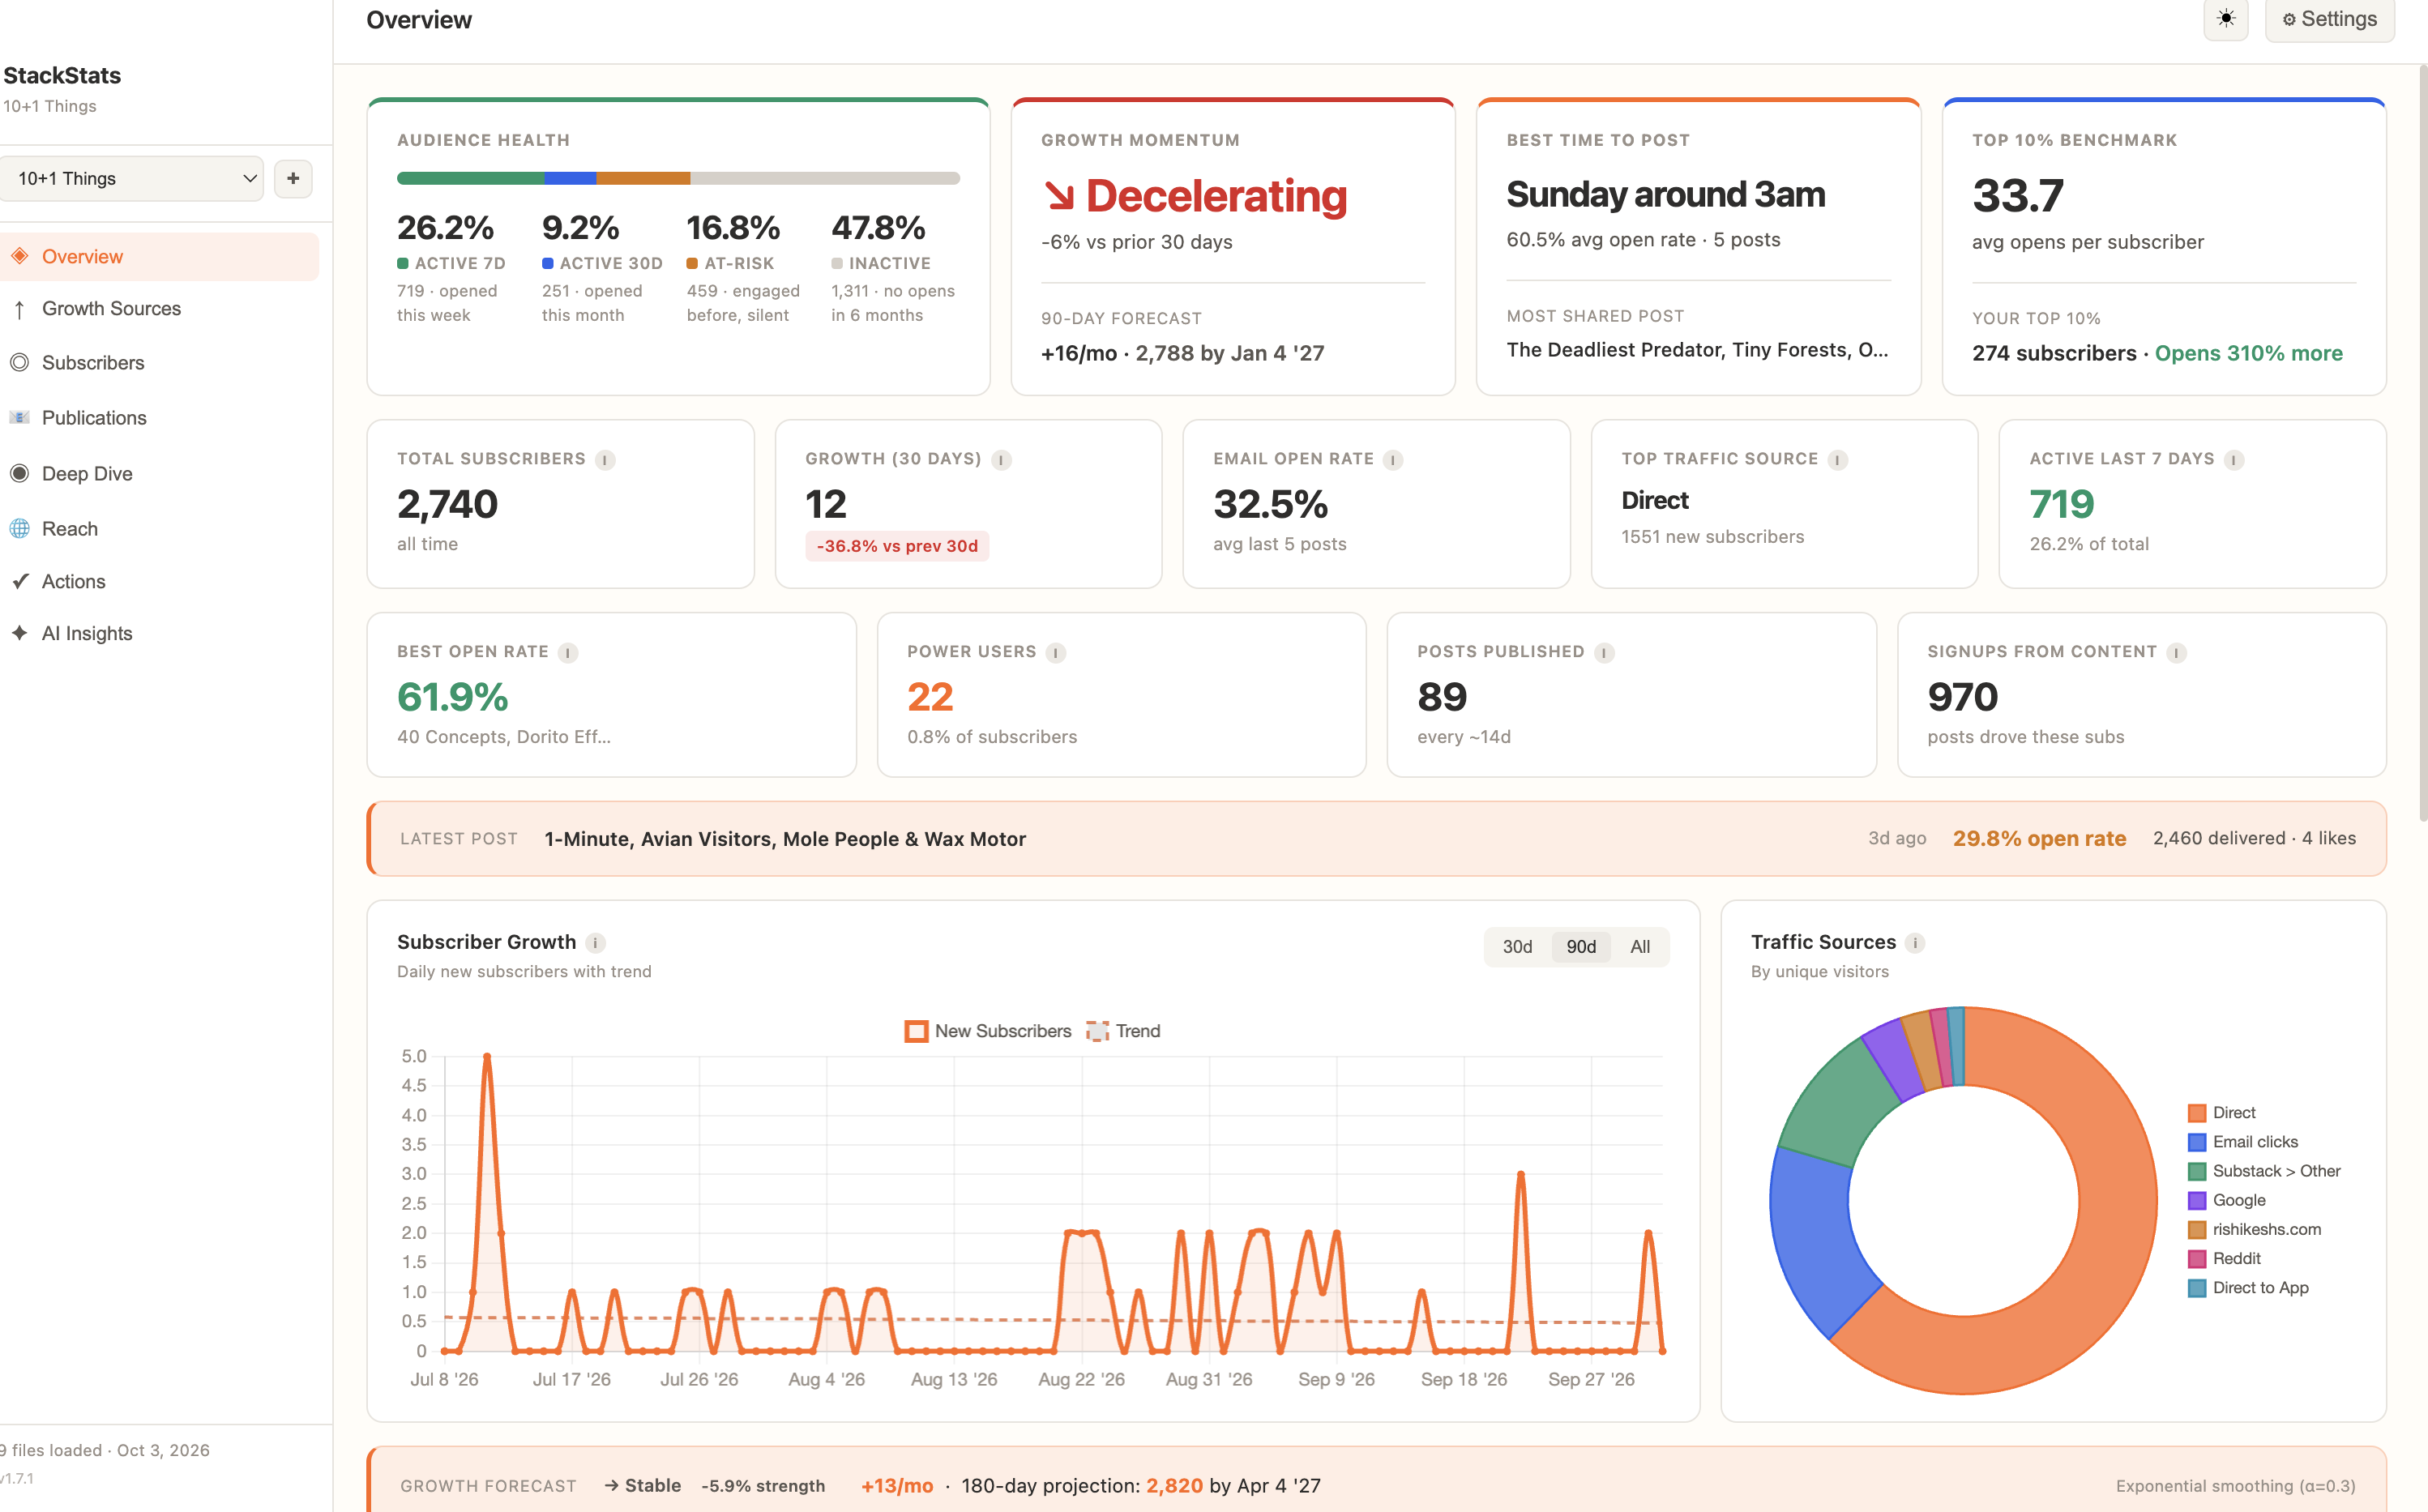Viewport: 2428px width, 1512px height.
Task: Show info for Power Users
Action: [1056, 653]
